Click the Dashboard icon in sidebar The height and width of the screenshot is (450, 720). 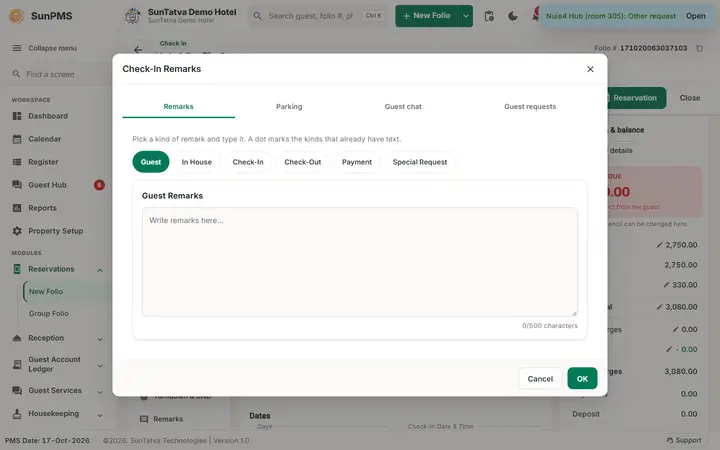pos(17,116)
